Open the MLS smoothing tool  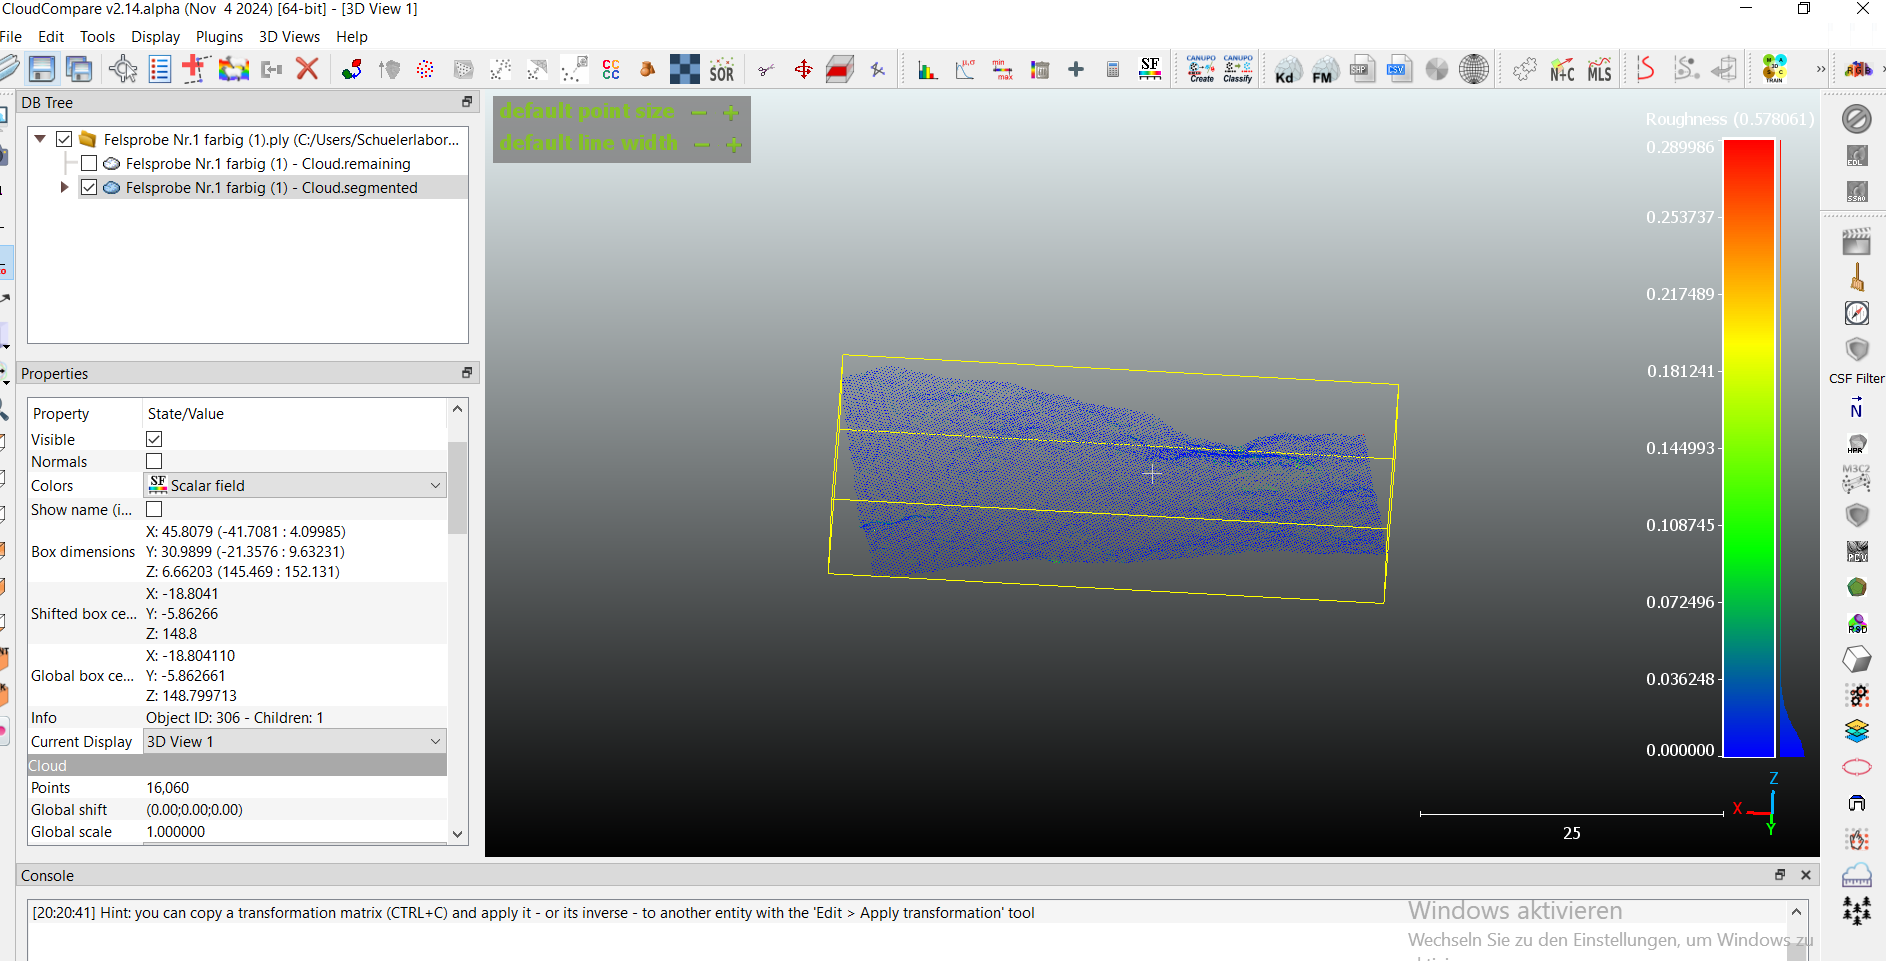coord(1599,70)
